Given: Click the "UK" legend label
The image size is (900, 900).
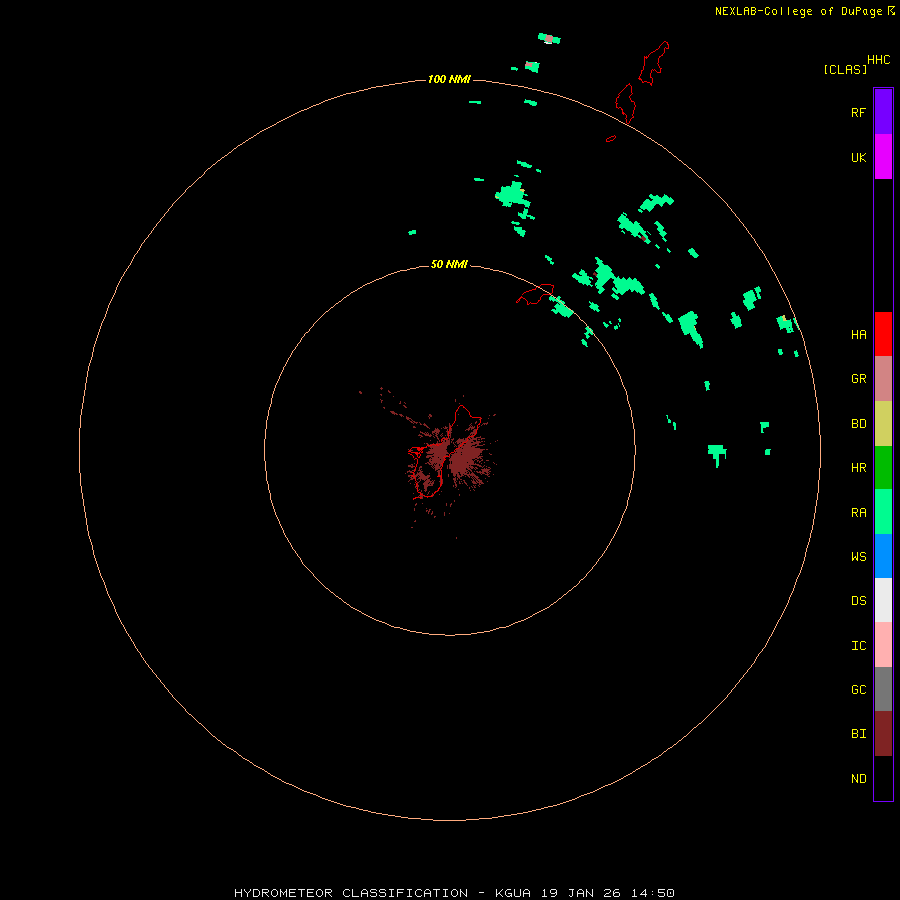Looking at the screenshot, I should [x=858, y=157].
